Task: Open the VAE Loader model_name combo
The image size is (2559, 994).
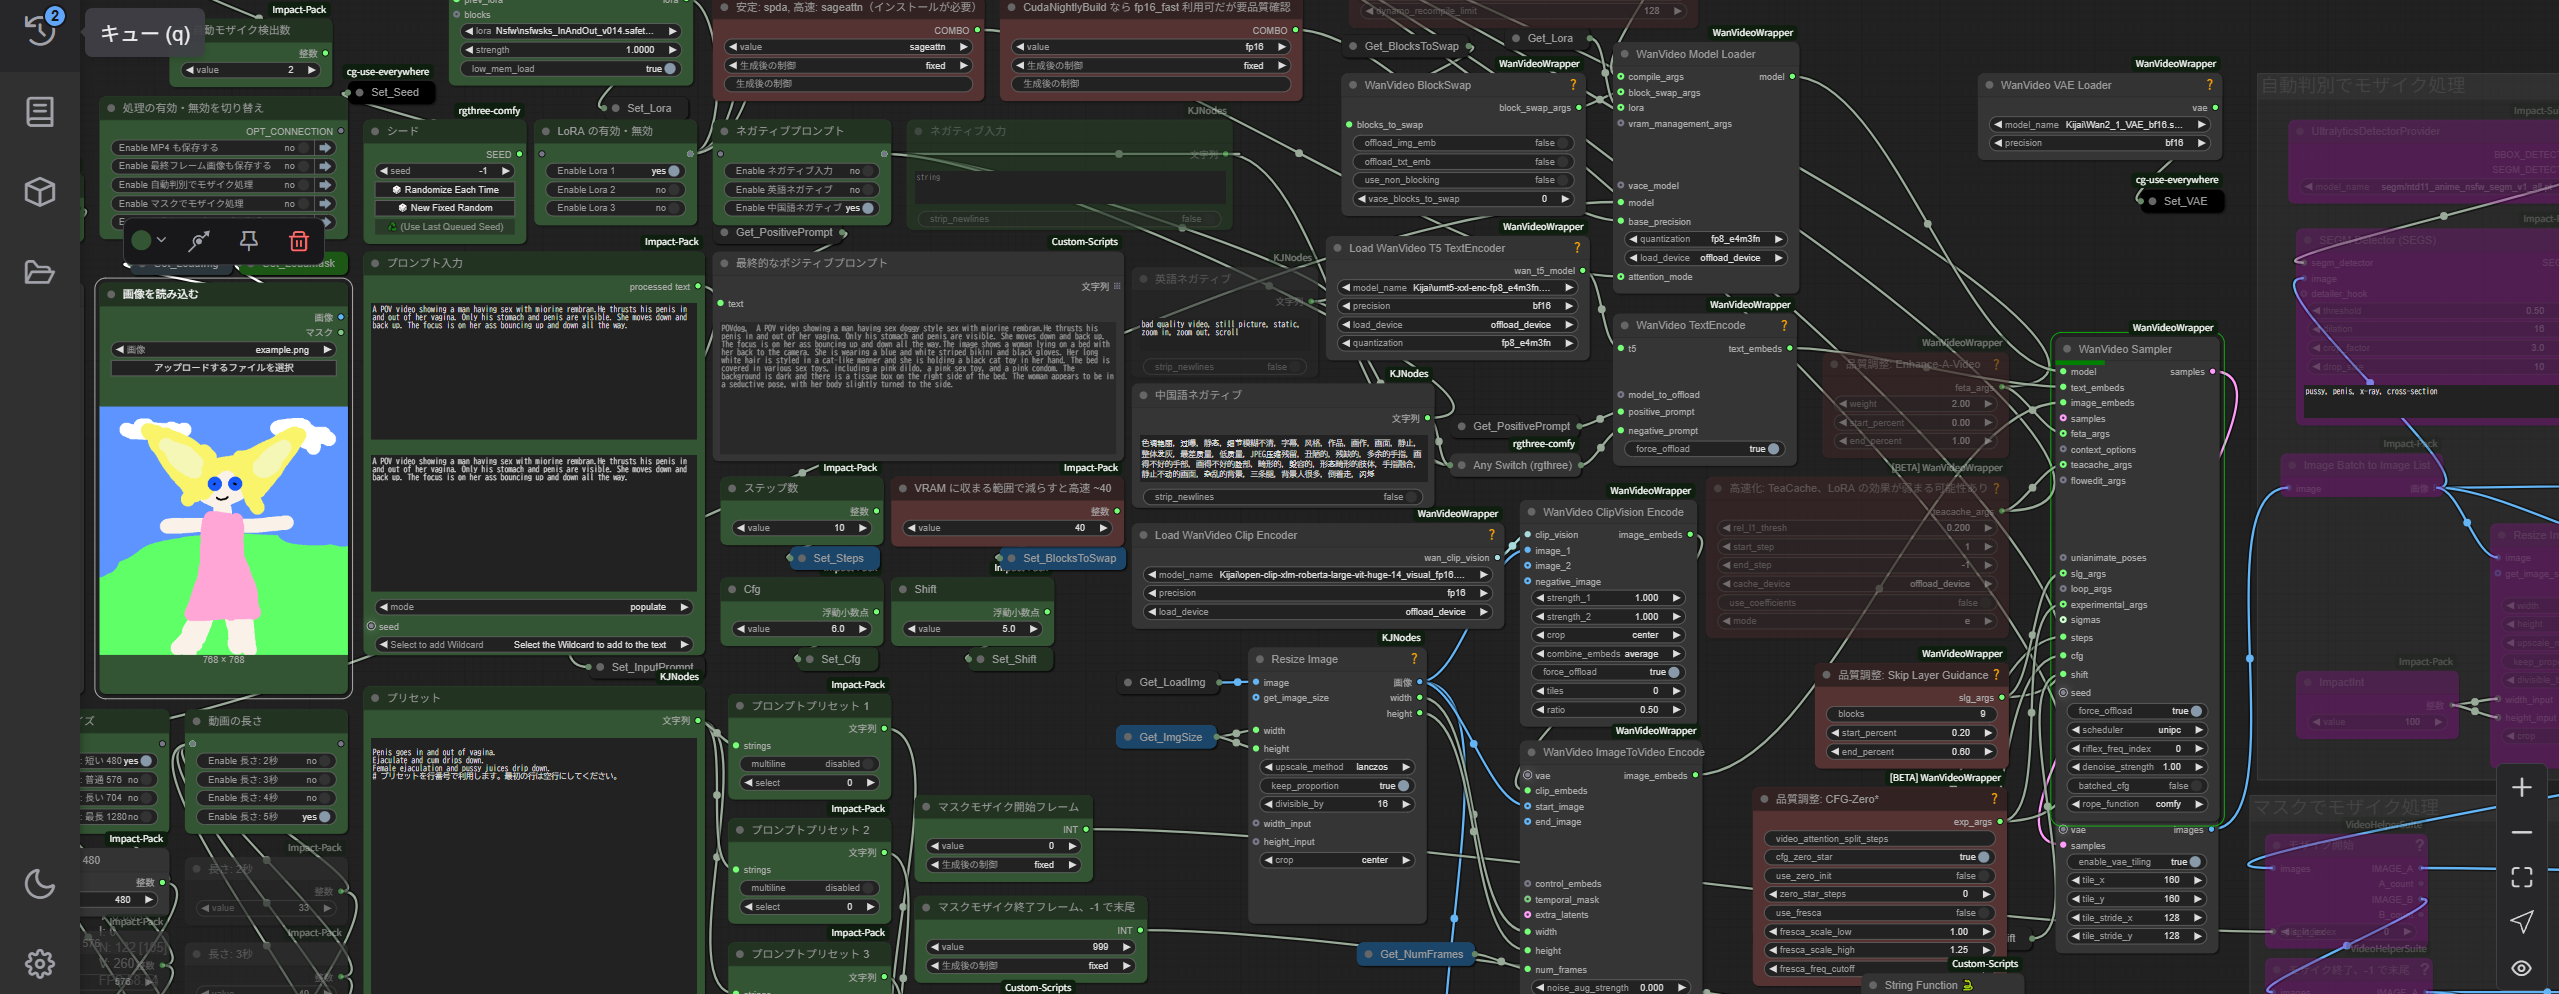Action: click(x=2100, y=125)
